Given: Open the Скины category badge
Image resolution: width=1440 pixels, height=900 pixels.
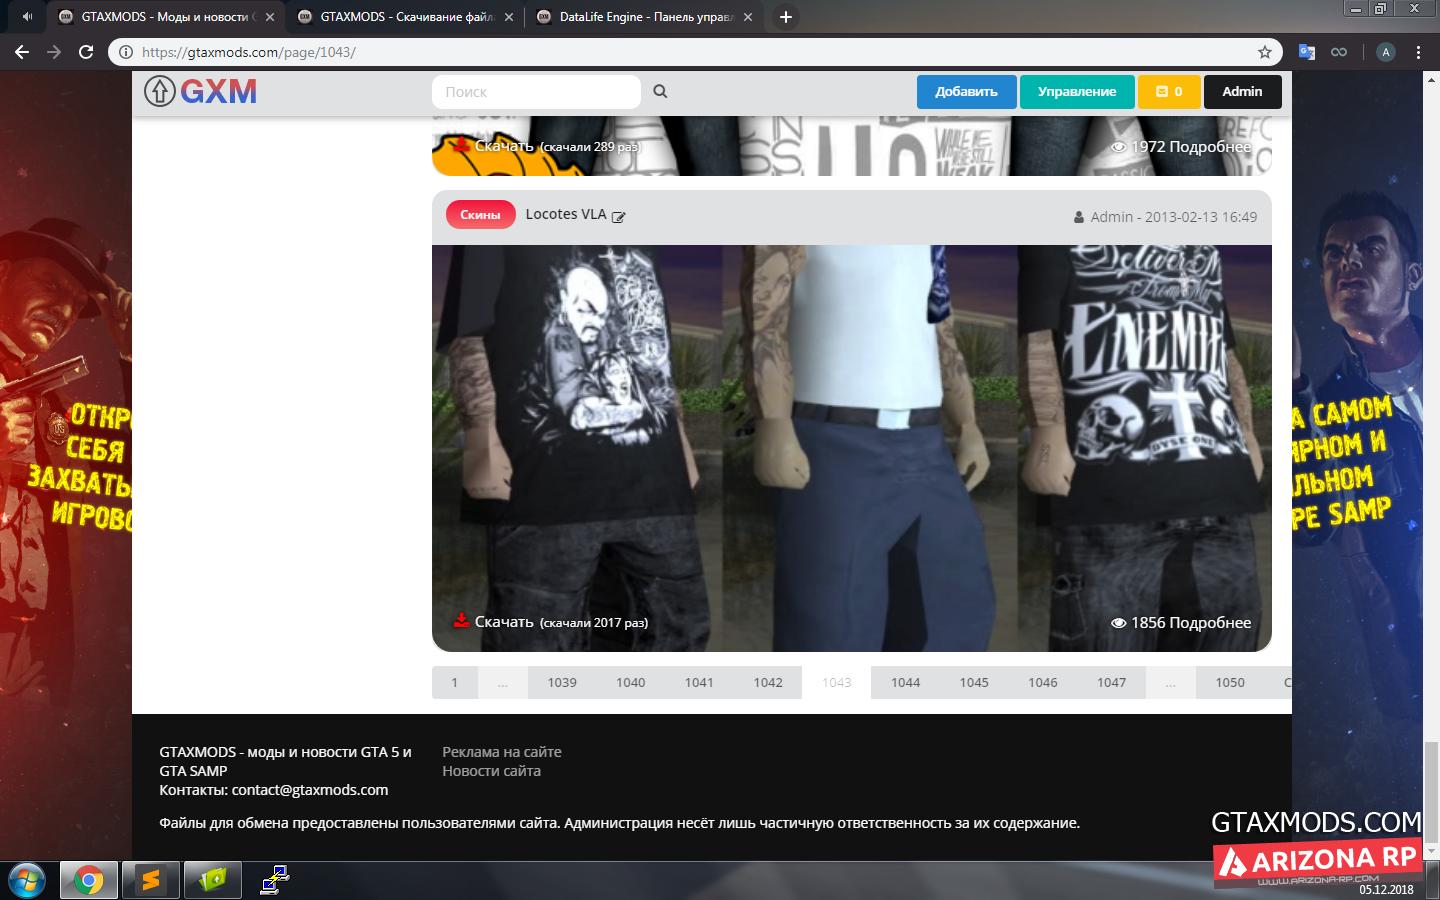Looking at the screenshot, I should coord(480,215).
